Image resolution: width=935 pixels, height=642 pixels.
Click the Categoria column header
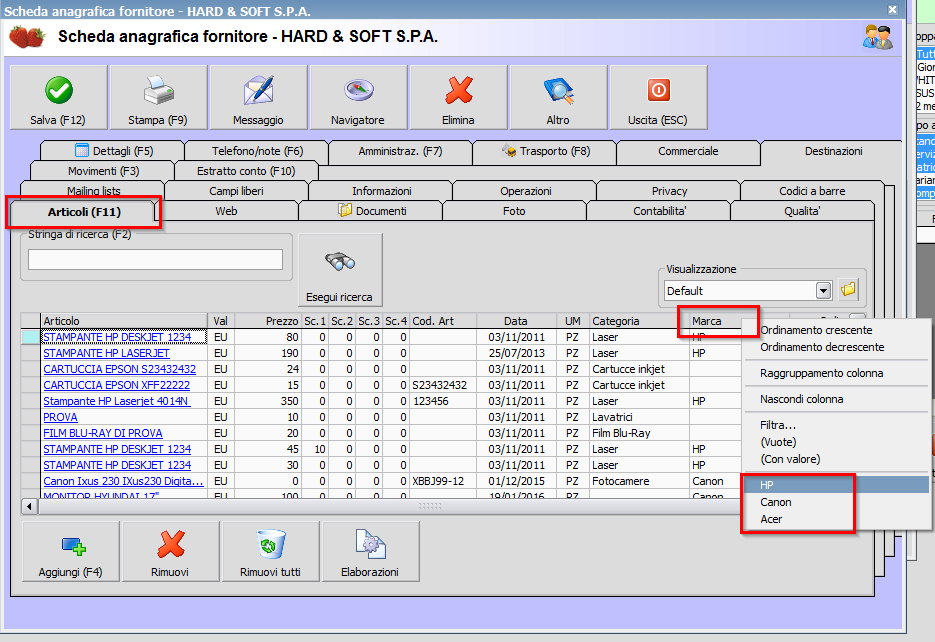pyautogui.click(x=639, y=321)
